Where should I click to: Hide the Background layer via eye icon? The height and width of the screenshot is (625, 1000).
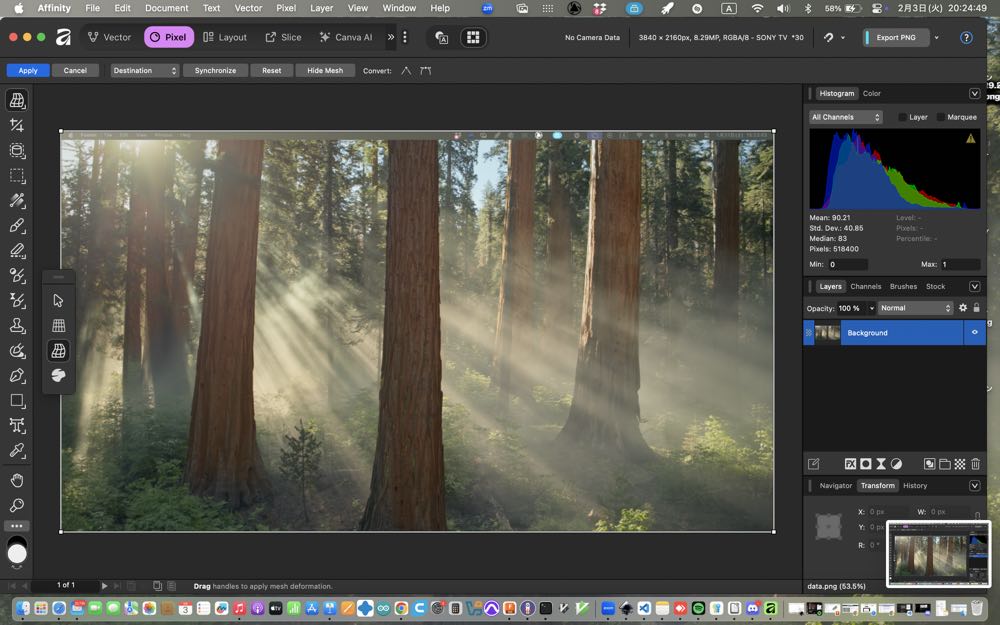975,333
